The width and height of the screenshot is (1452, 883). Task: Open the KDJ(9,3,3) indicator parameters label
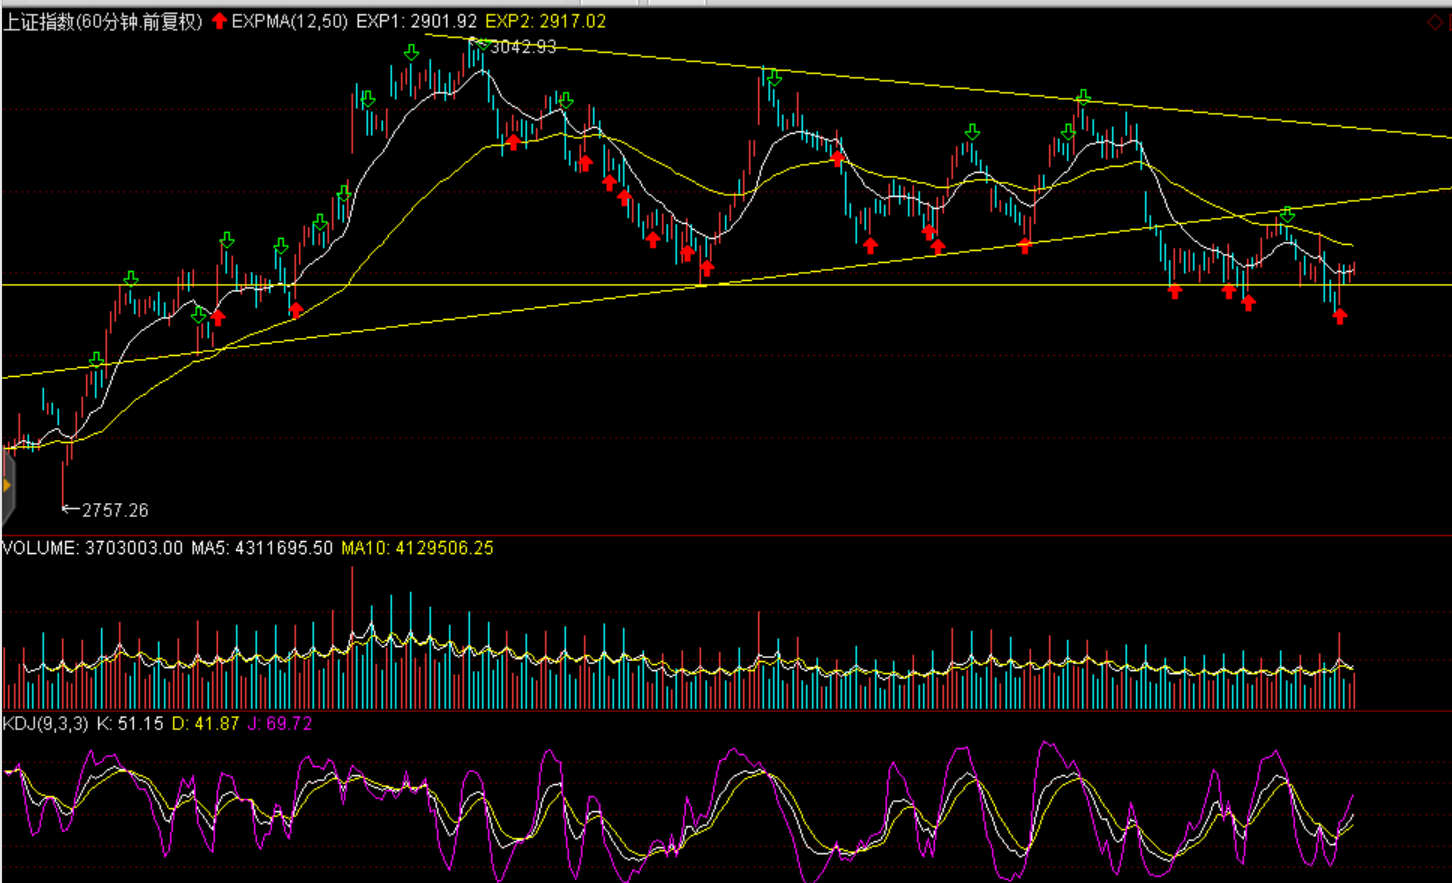(46, 723)
